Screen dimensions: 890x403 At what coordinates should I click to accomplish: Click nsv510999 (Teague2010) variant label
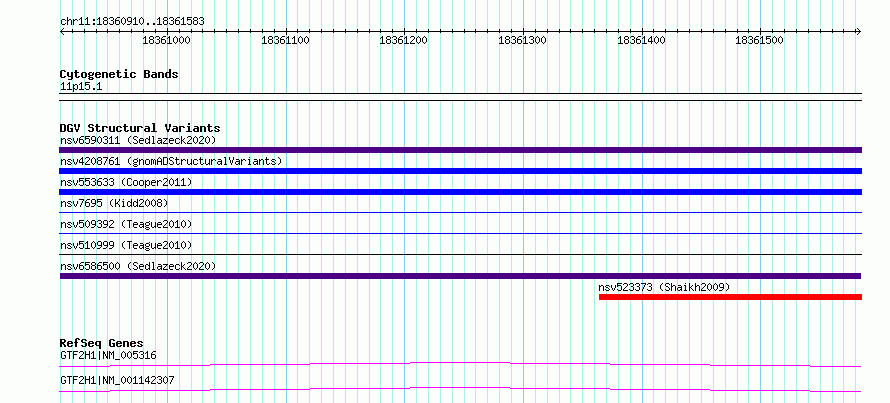126,245
